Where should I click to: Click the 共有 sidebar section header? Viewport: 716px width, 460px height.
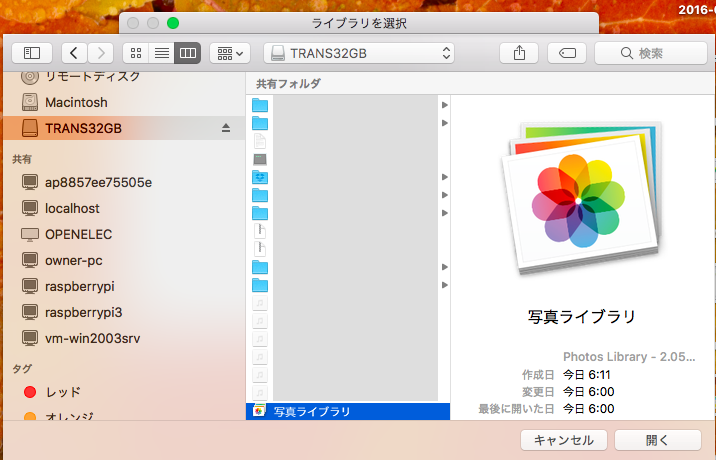22,159
